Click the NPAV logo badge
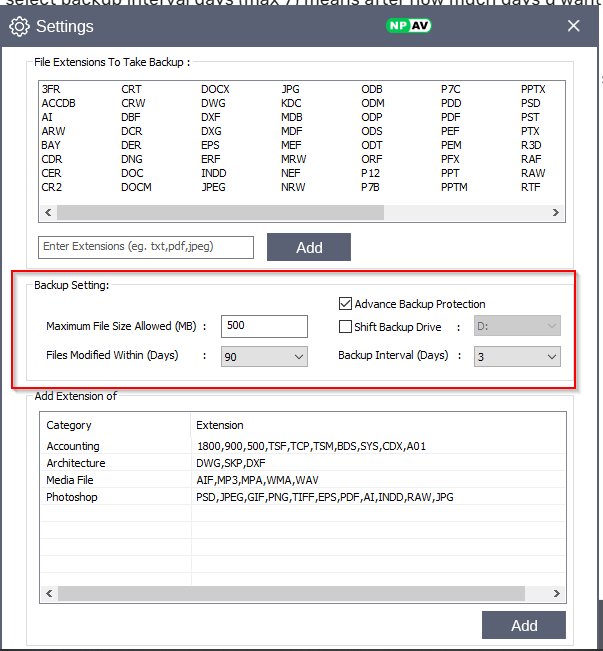The height and width of the screenshot is (651, 603). pos(408,26)
